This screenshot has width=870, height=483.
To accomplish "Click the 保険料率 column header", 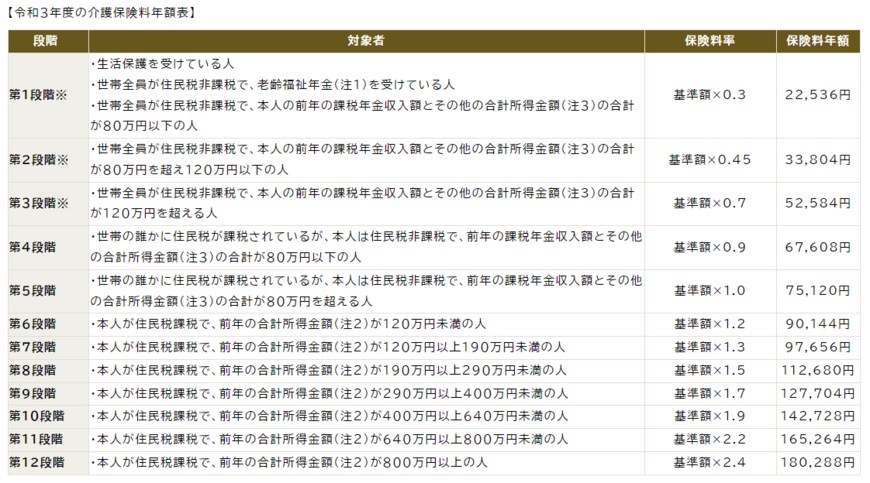I will [x=709, y=41].
